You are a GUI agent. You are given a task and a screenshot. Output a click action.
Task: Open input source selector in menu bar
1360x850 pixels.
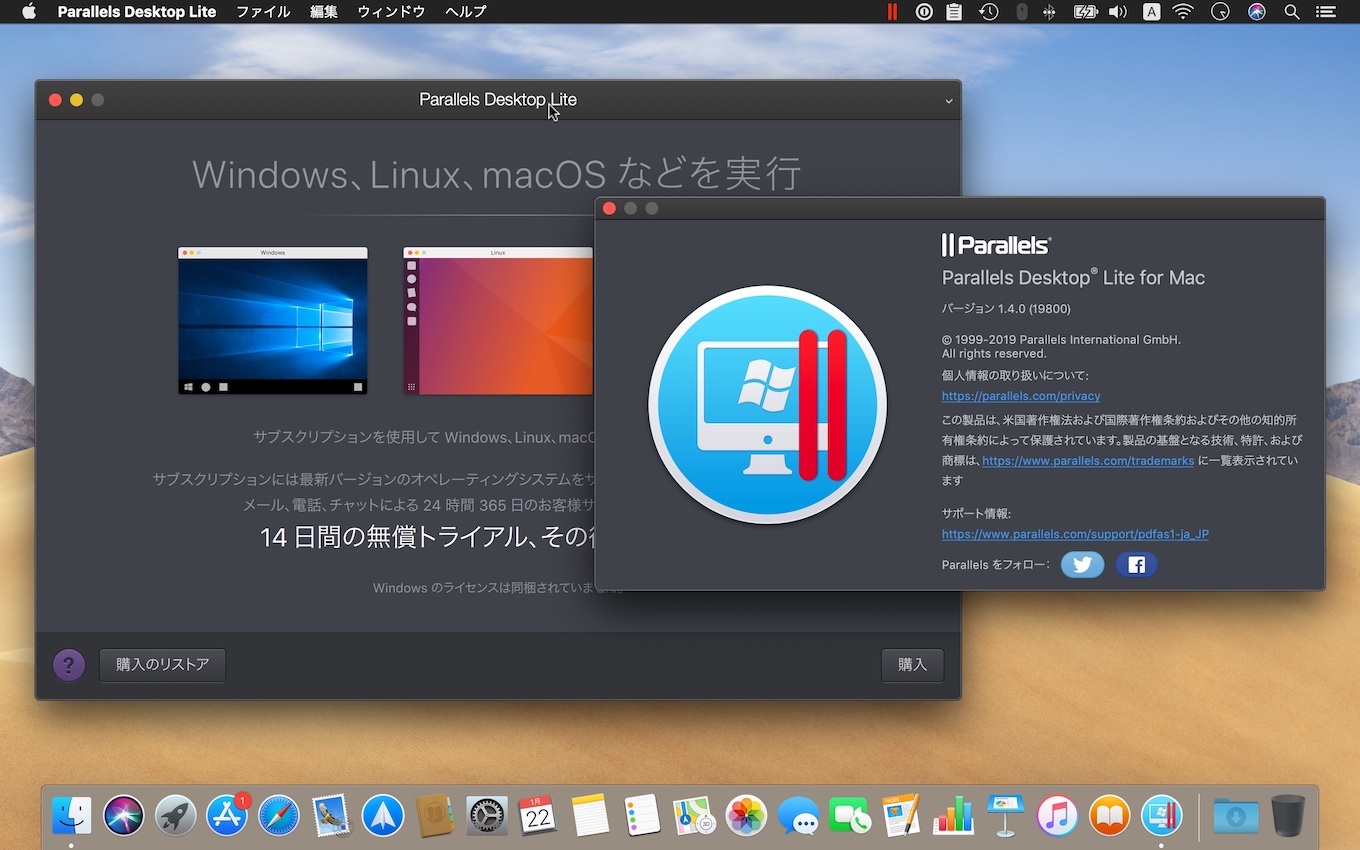pos(1151,12)
